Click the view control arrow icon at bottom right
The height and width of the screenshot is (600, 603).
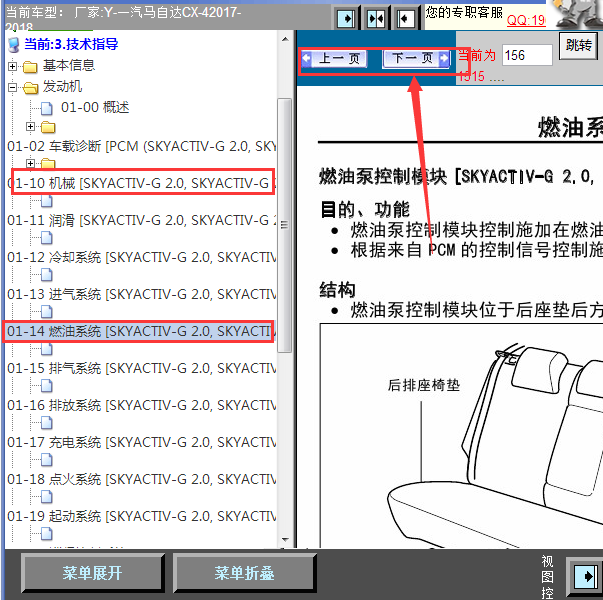pyautogui.click(x=586, y=577)
